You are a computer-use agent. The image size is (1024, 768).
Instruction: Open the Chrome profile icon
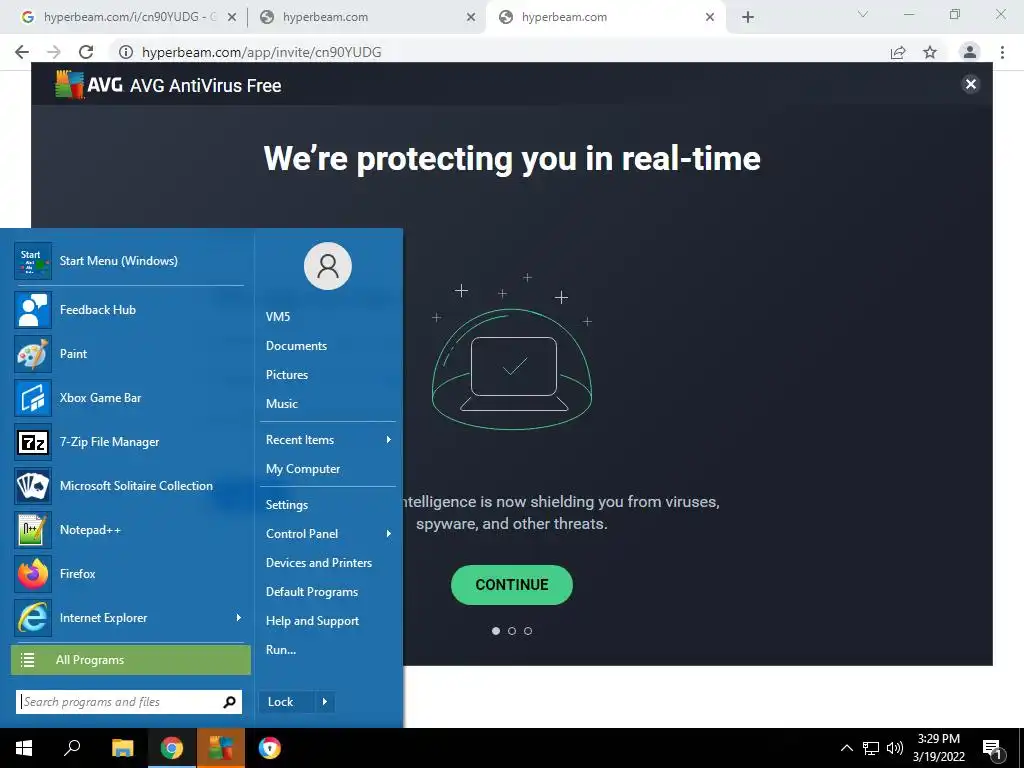coord(970,52)
